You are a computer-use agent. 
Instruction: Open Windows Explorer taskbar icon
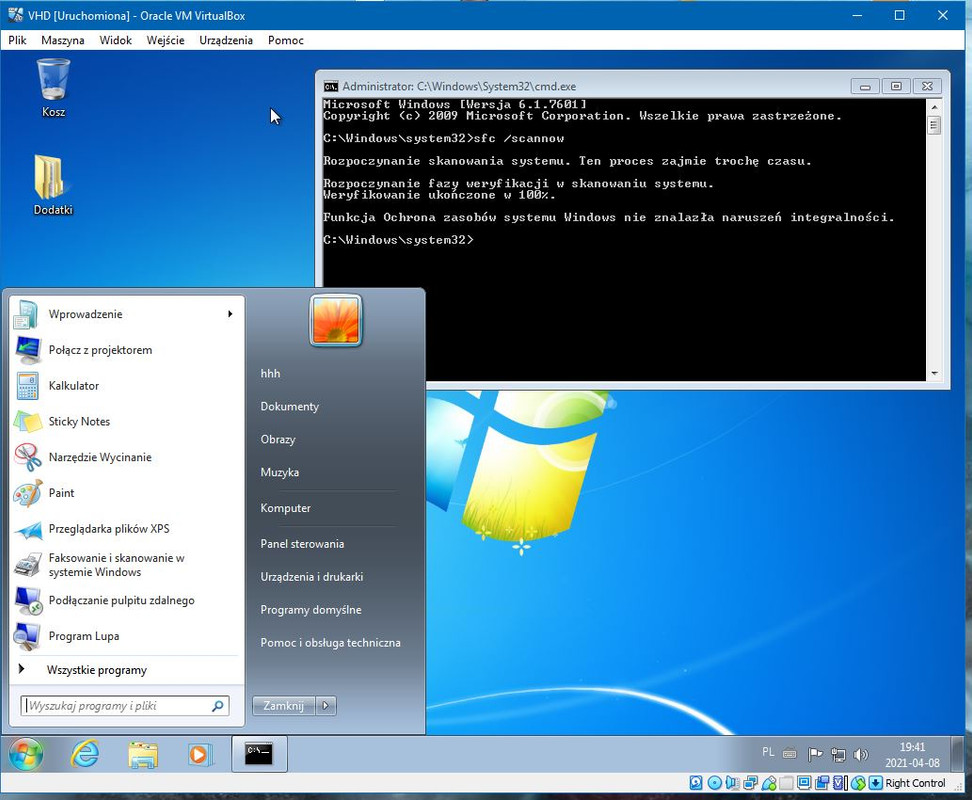pos(143,754)
